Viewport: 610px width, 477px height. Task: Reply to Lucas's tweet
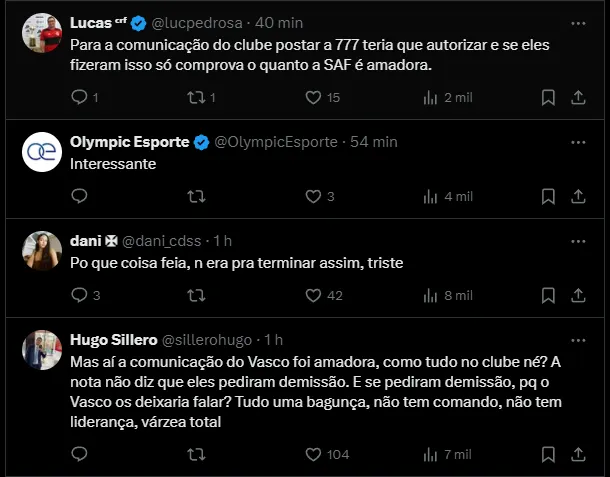81,97
